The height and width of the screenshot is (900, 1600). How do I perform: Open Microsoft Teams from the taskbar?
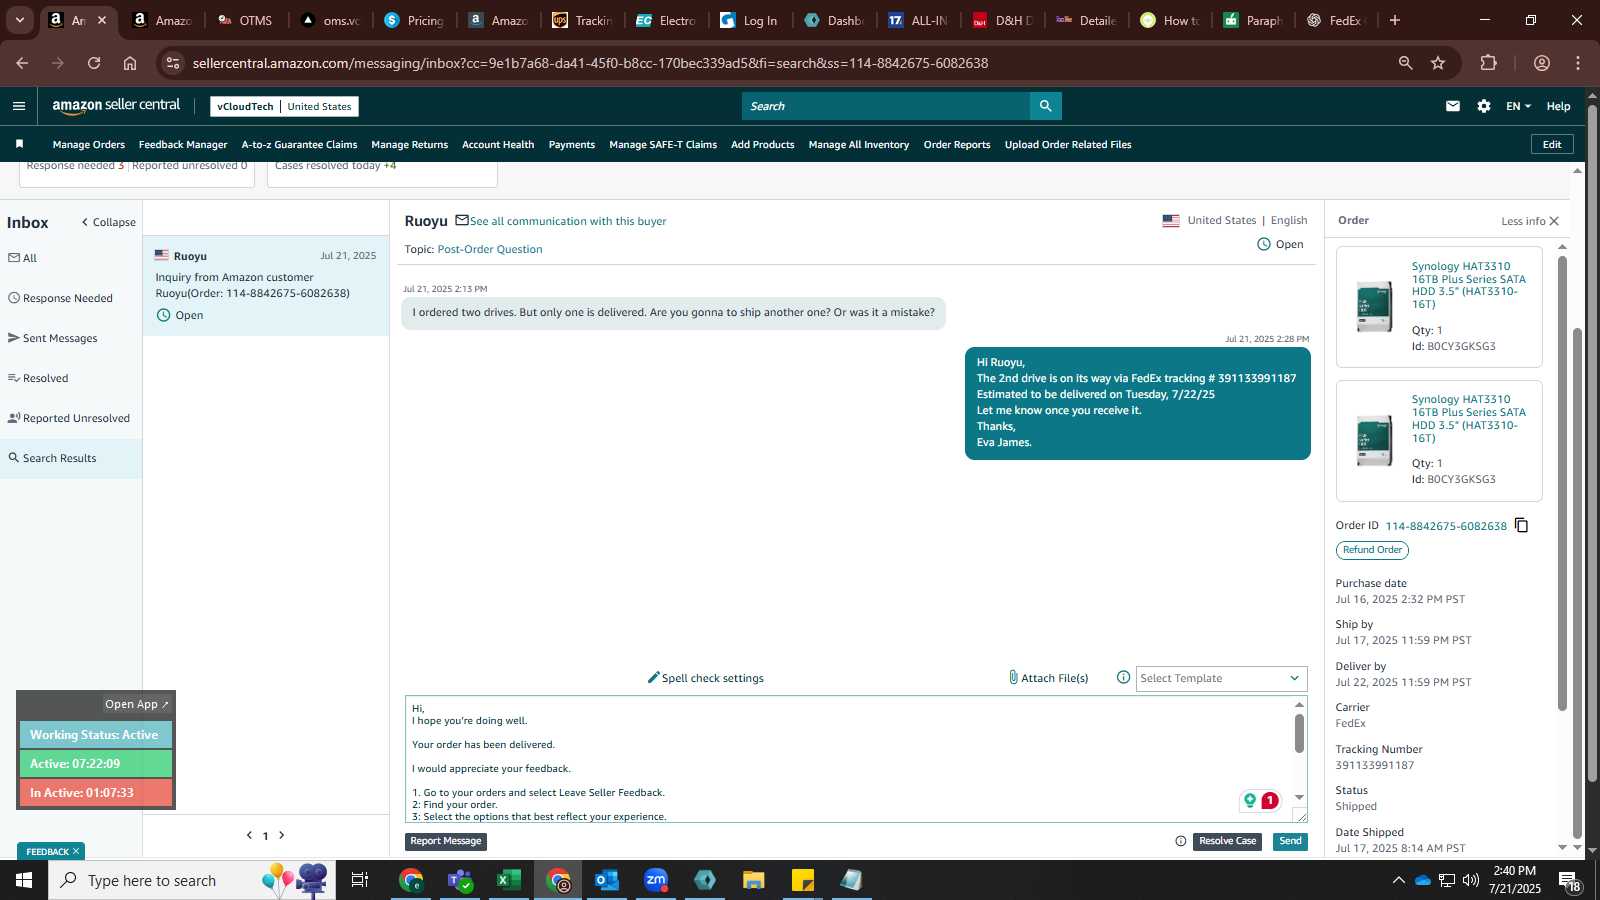460,880
